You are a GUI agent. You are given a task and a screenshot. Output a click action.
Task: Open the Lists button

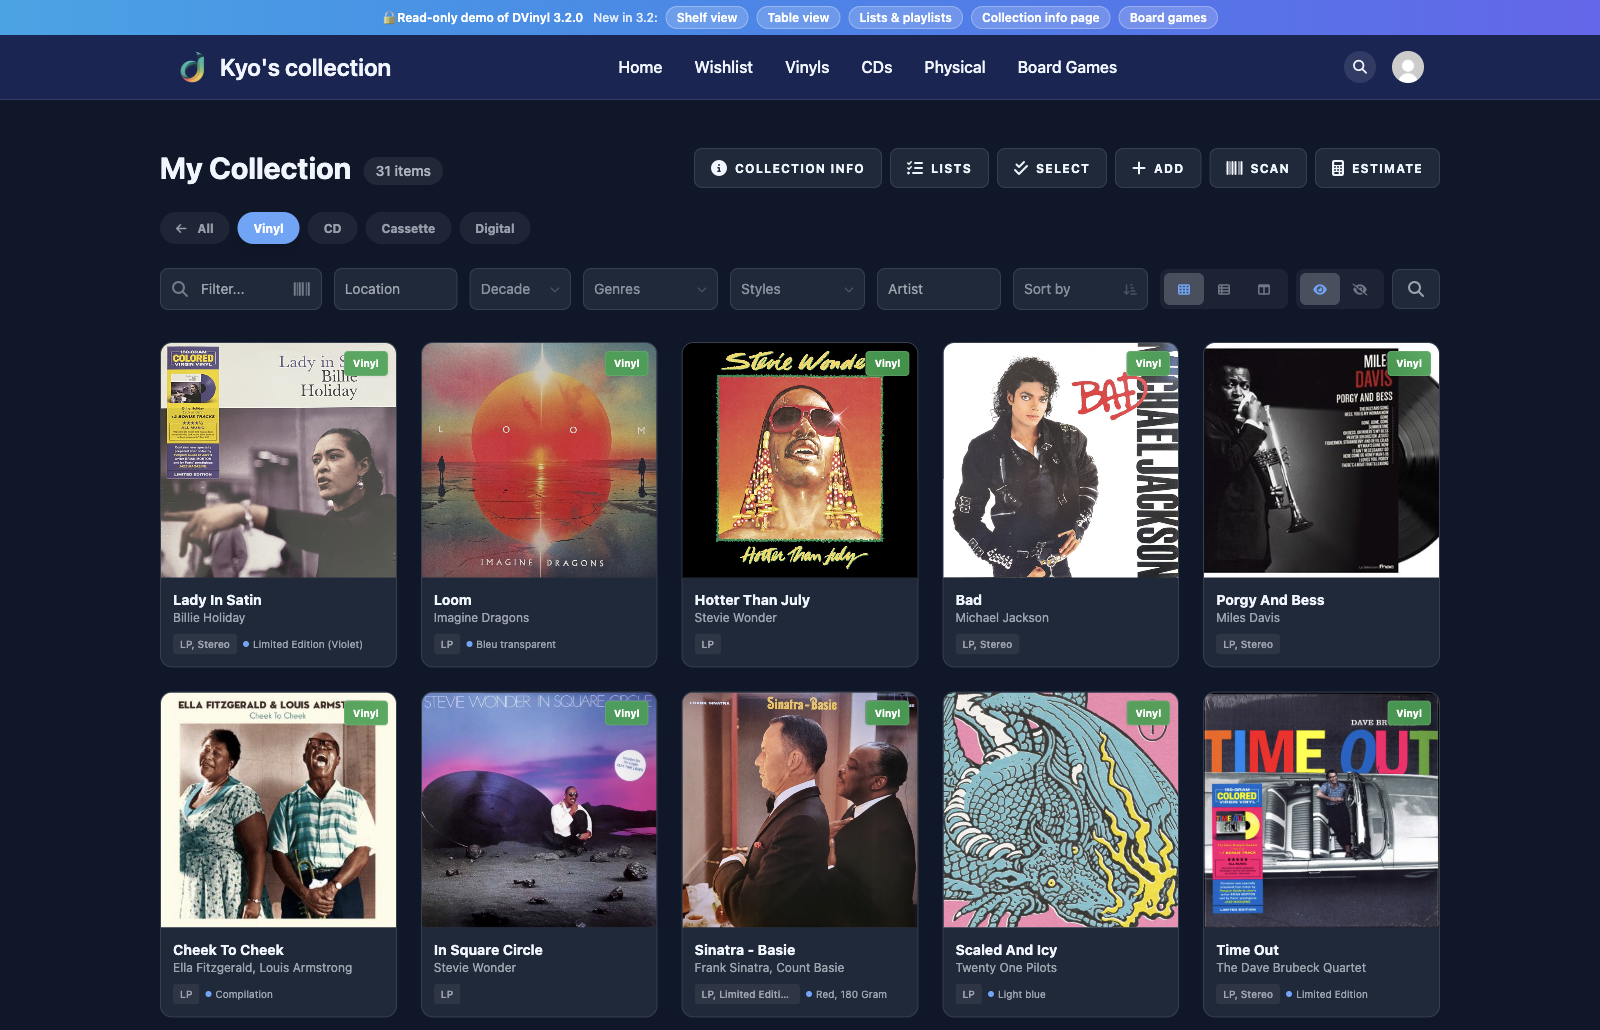point(939,168)
